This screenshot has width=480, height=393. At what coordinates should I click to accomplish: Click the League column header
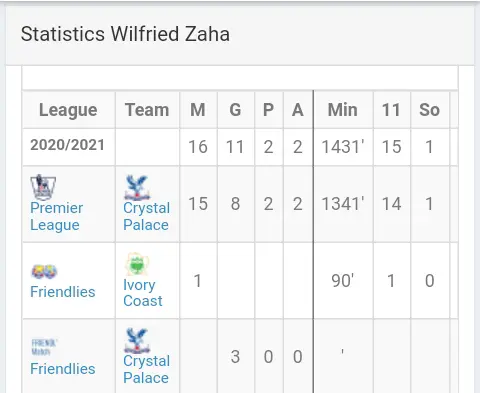point(68,110)
